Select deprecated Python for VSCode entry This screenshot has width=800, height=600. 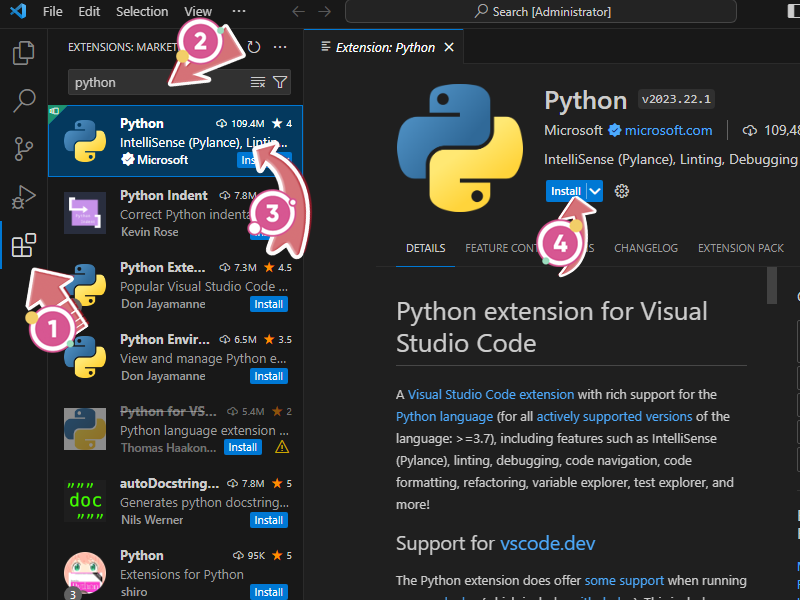(x=176, y=429)
